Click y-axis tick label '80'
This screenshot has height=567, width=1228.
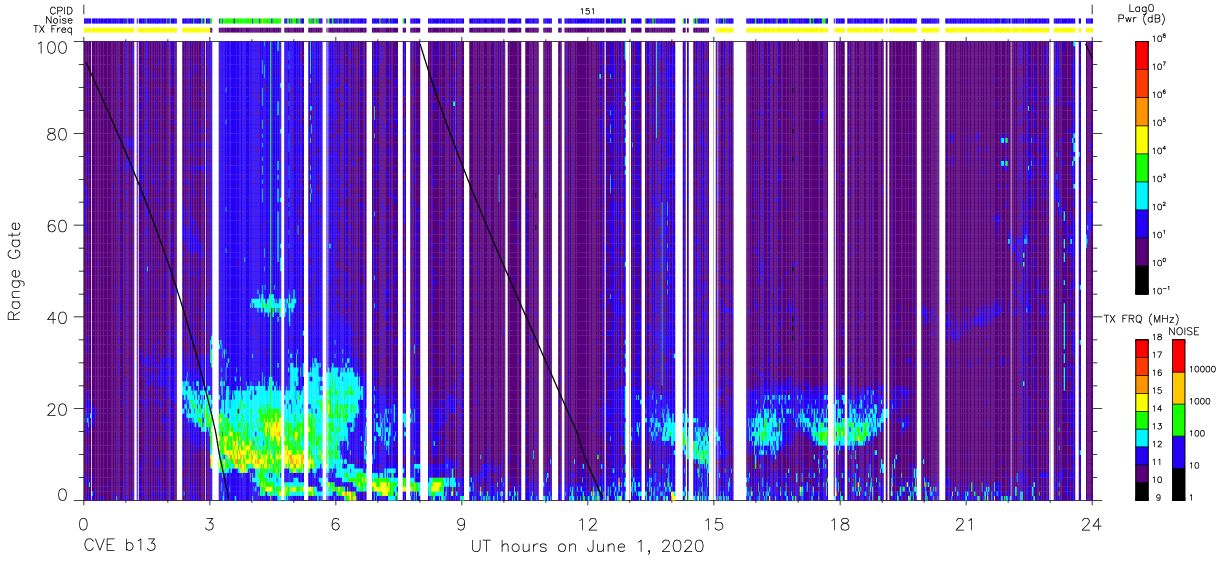click(58, 134)
